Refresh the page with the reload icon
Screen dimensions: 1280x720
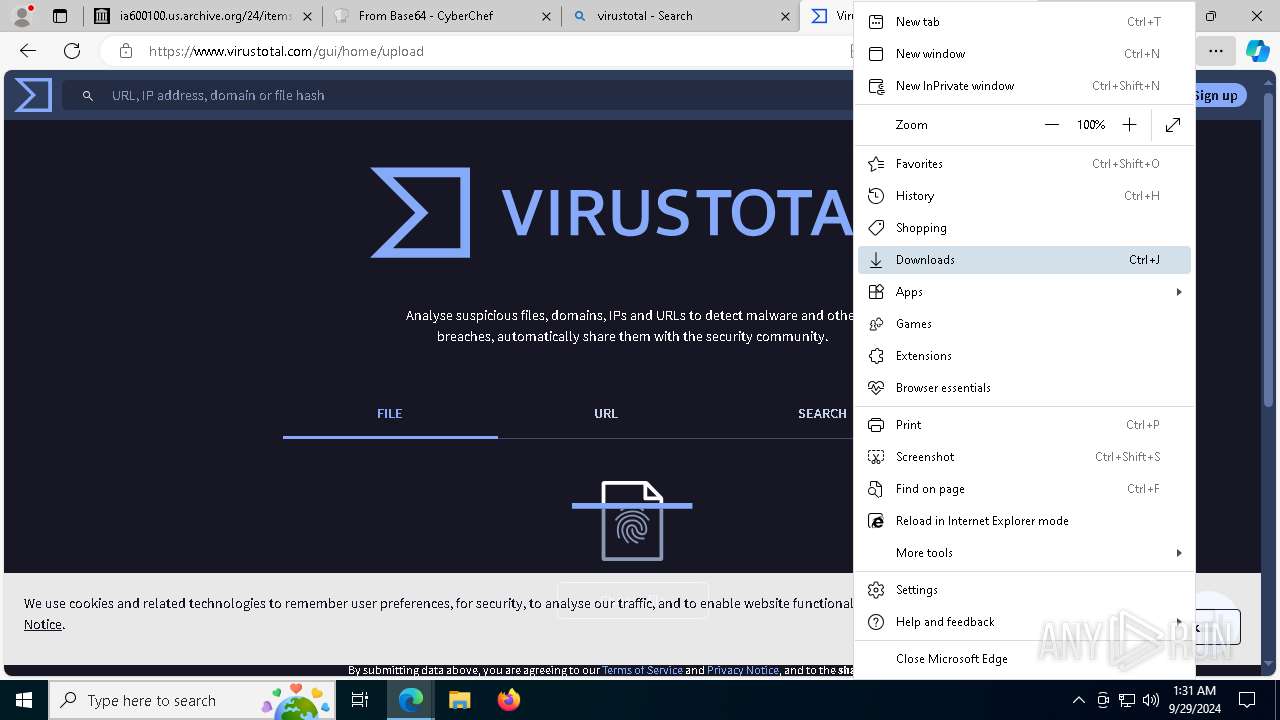coord(72,51)
